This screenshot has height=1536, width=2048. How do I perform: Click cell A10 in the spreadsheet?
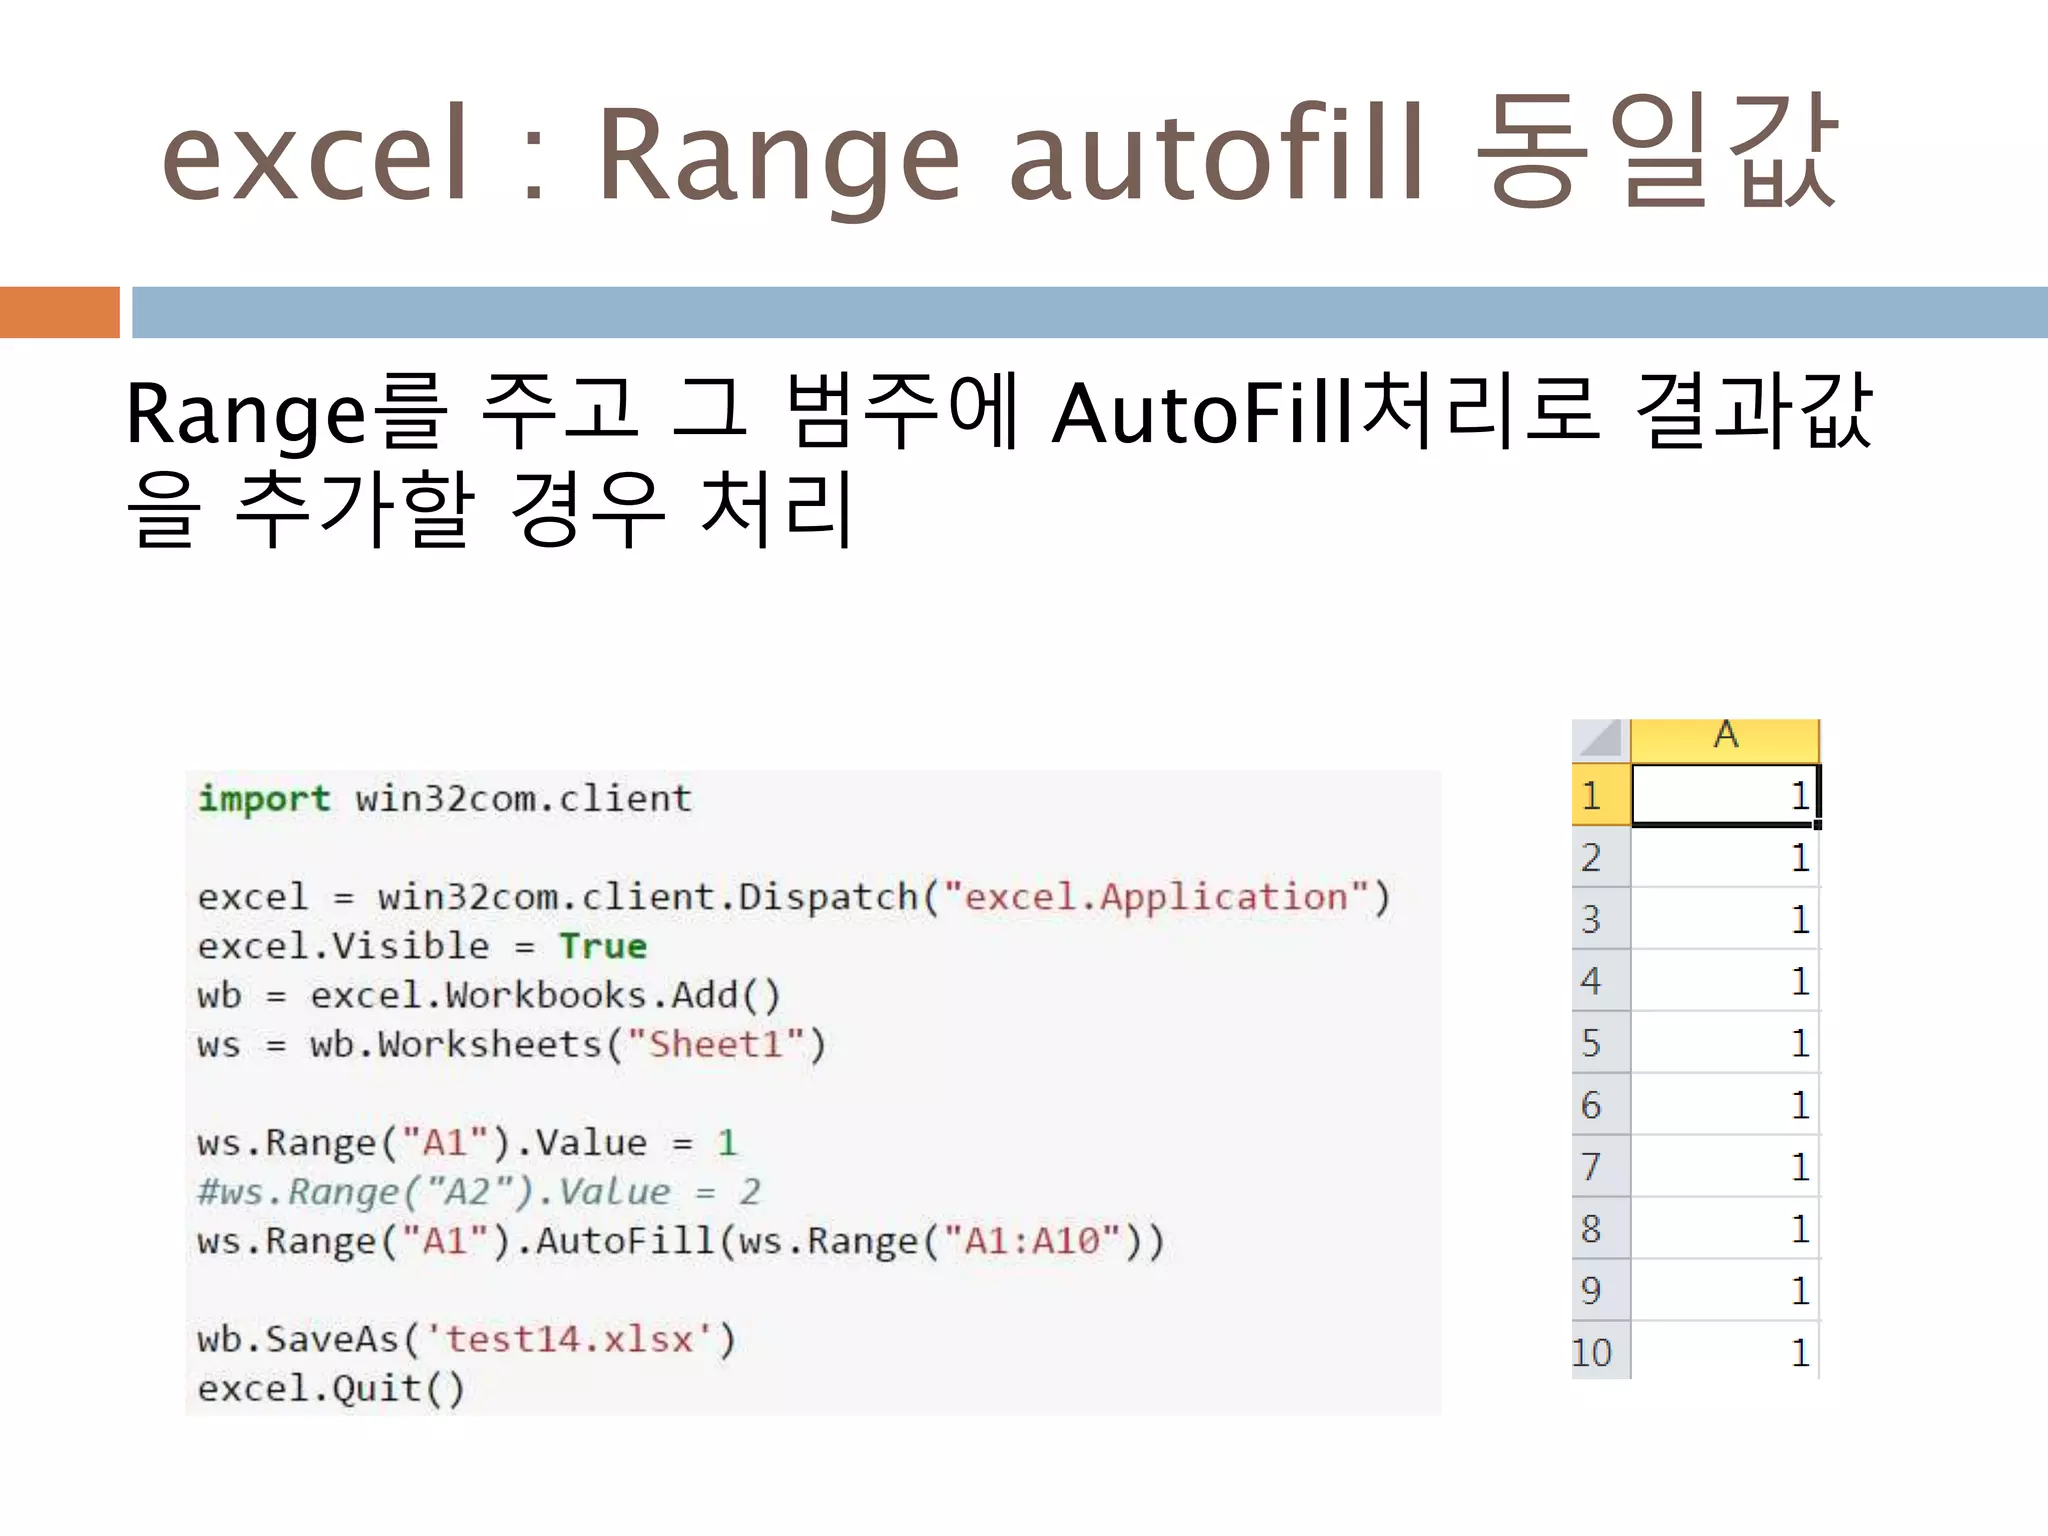1725,1352
